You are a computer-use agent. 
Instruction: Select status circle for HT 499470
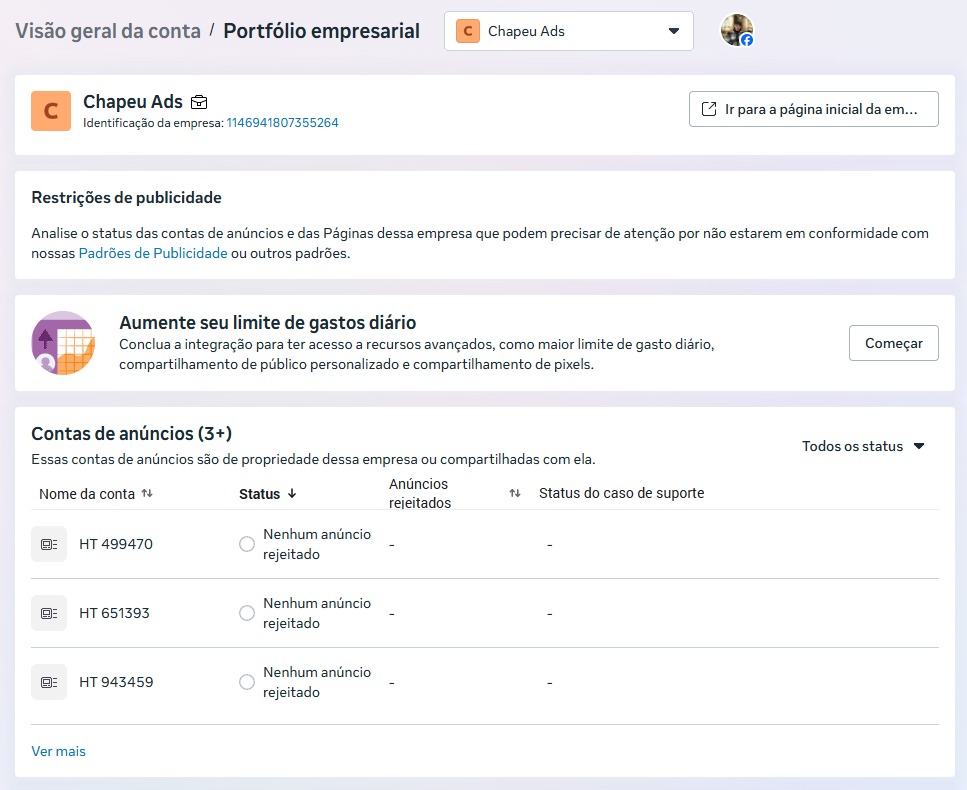coord(247,544)
